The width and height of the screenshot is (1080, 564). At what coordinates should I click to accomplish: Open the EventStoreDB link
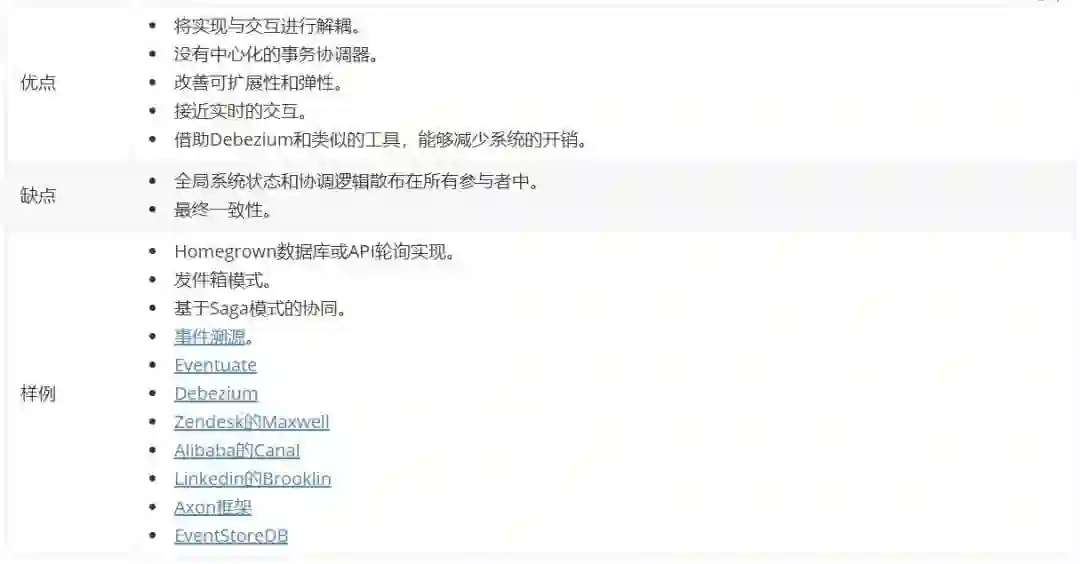click(x=231, y=535)
